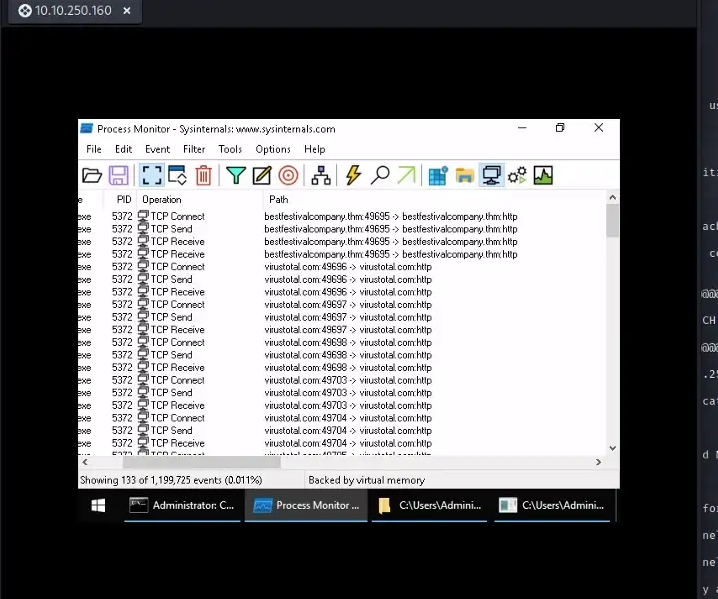Toggle Show Network Activity icon
Viewport: 718px width, 599px height.
coord(491,175)
